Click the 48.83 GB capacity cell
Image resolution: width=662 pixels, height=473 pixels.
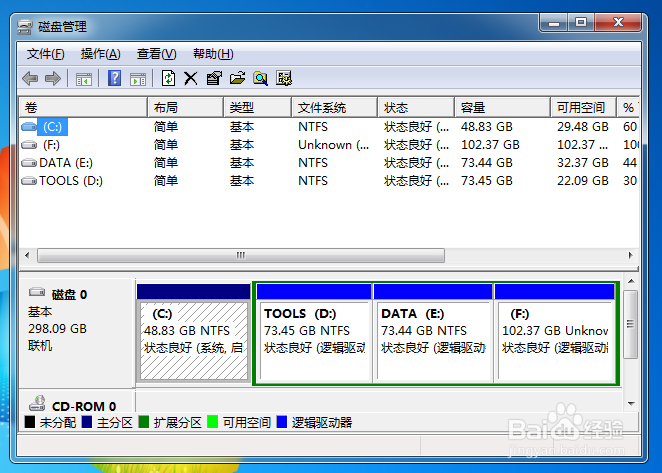[486, 127]
